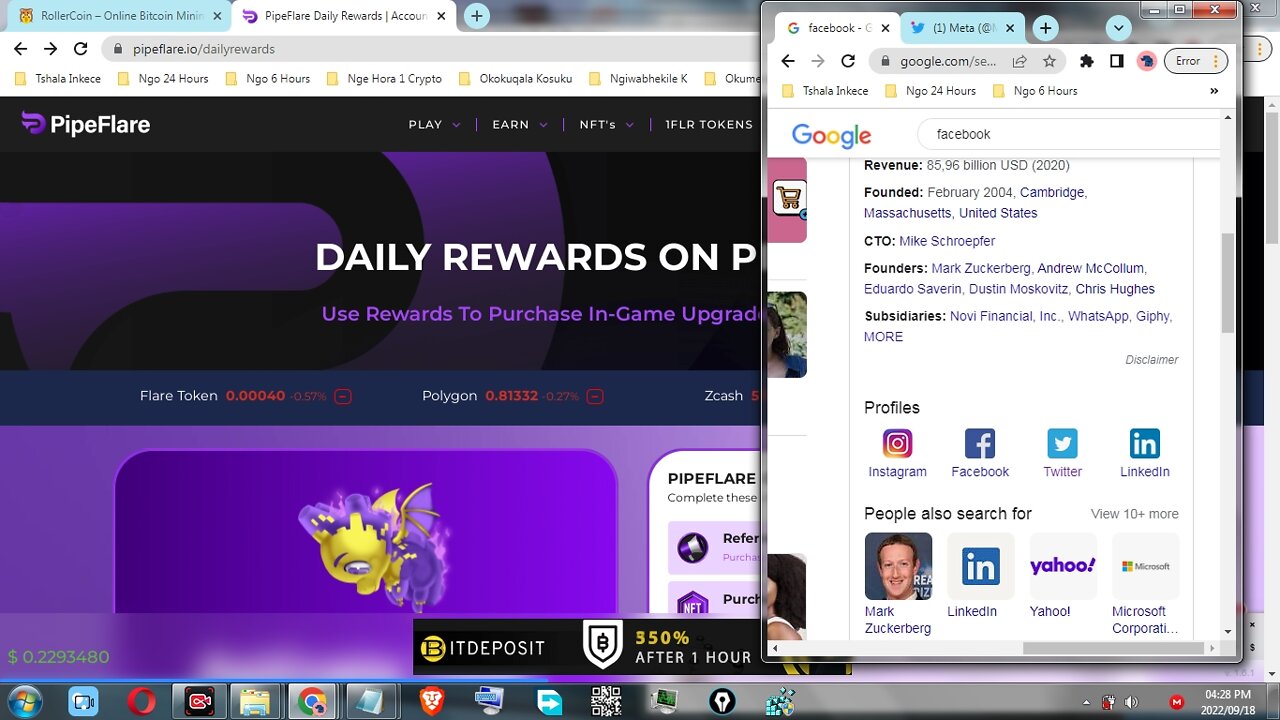Open profile avatar in Google window toolbar
This screenshot has height=720, width=1280.
point(1147,61)
